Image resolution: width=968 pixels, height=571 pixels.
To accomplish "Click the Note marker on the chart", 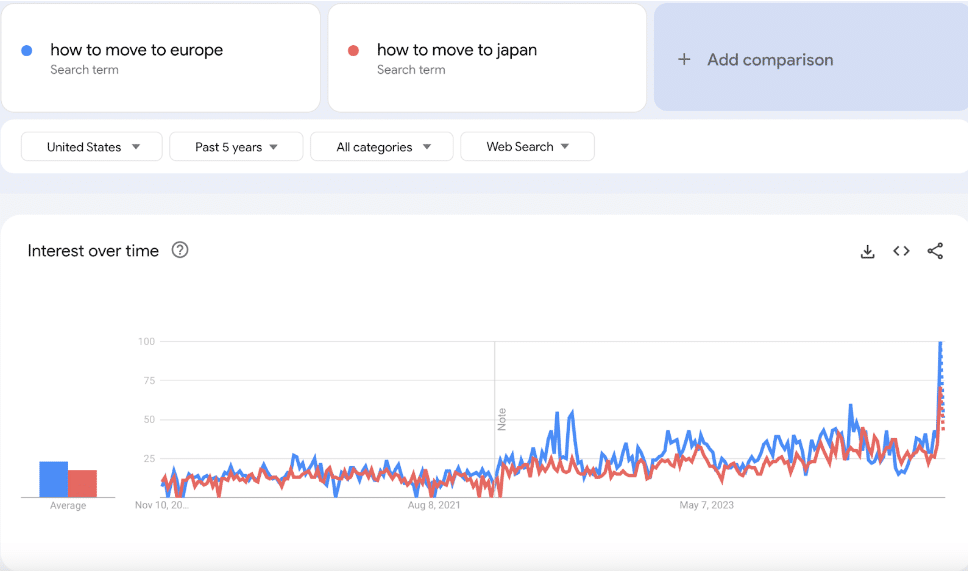I will click(x=502, y=418).
